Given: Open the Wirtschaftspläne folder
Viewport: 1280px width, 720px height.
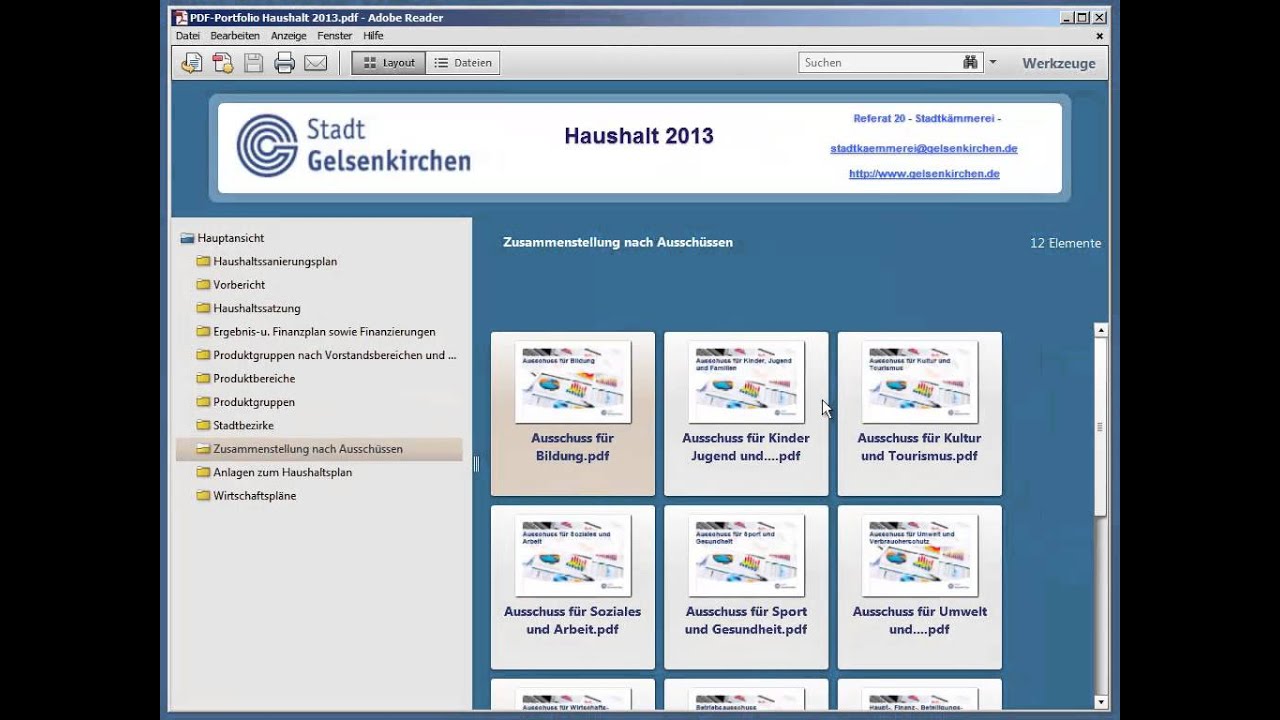Looking at the screenshot, I should [x=254, y=496].
